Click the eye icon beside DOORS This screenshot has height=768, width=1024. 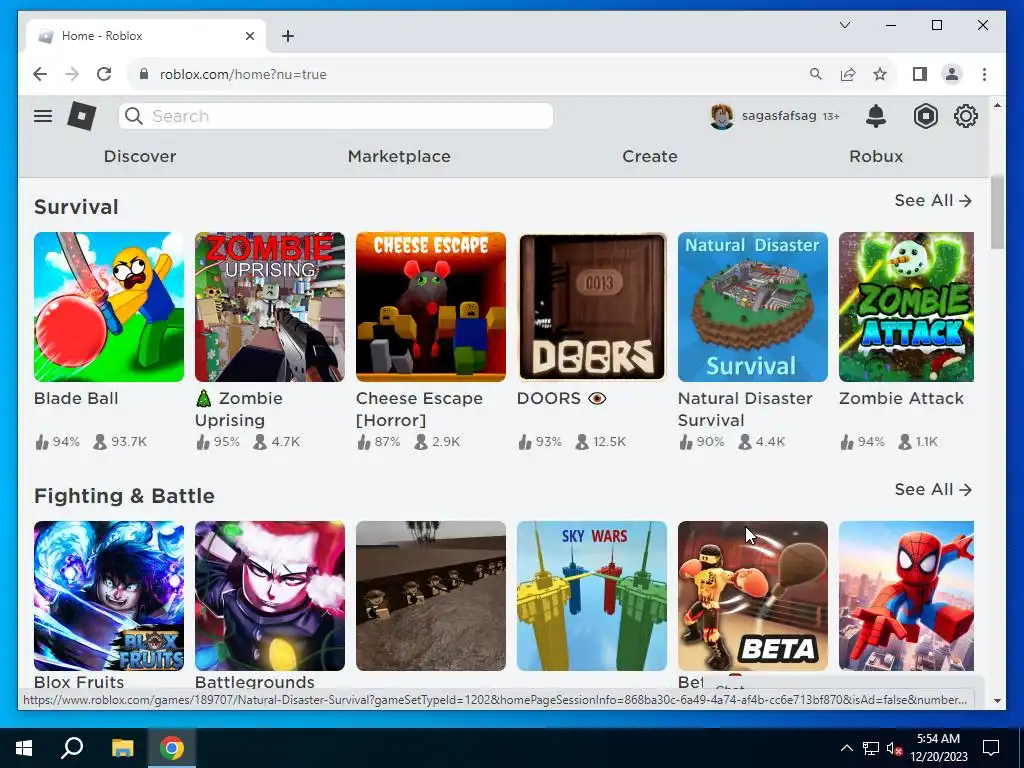tap(597, 398)
